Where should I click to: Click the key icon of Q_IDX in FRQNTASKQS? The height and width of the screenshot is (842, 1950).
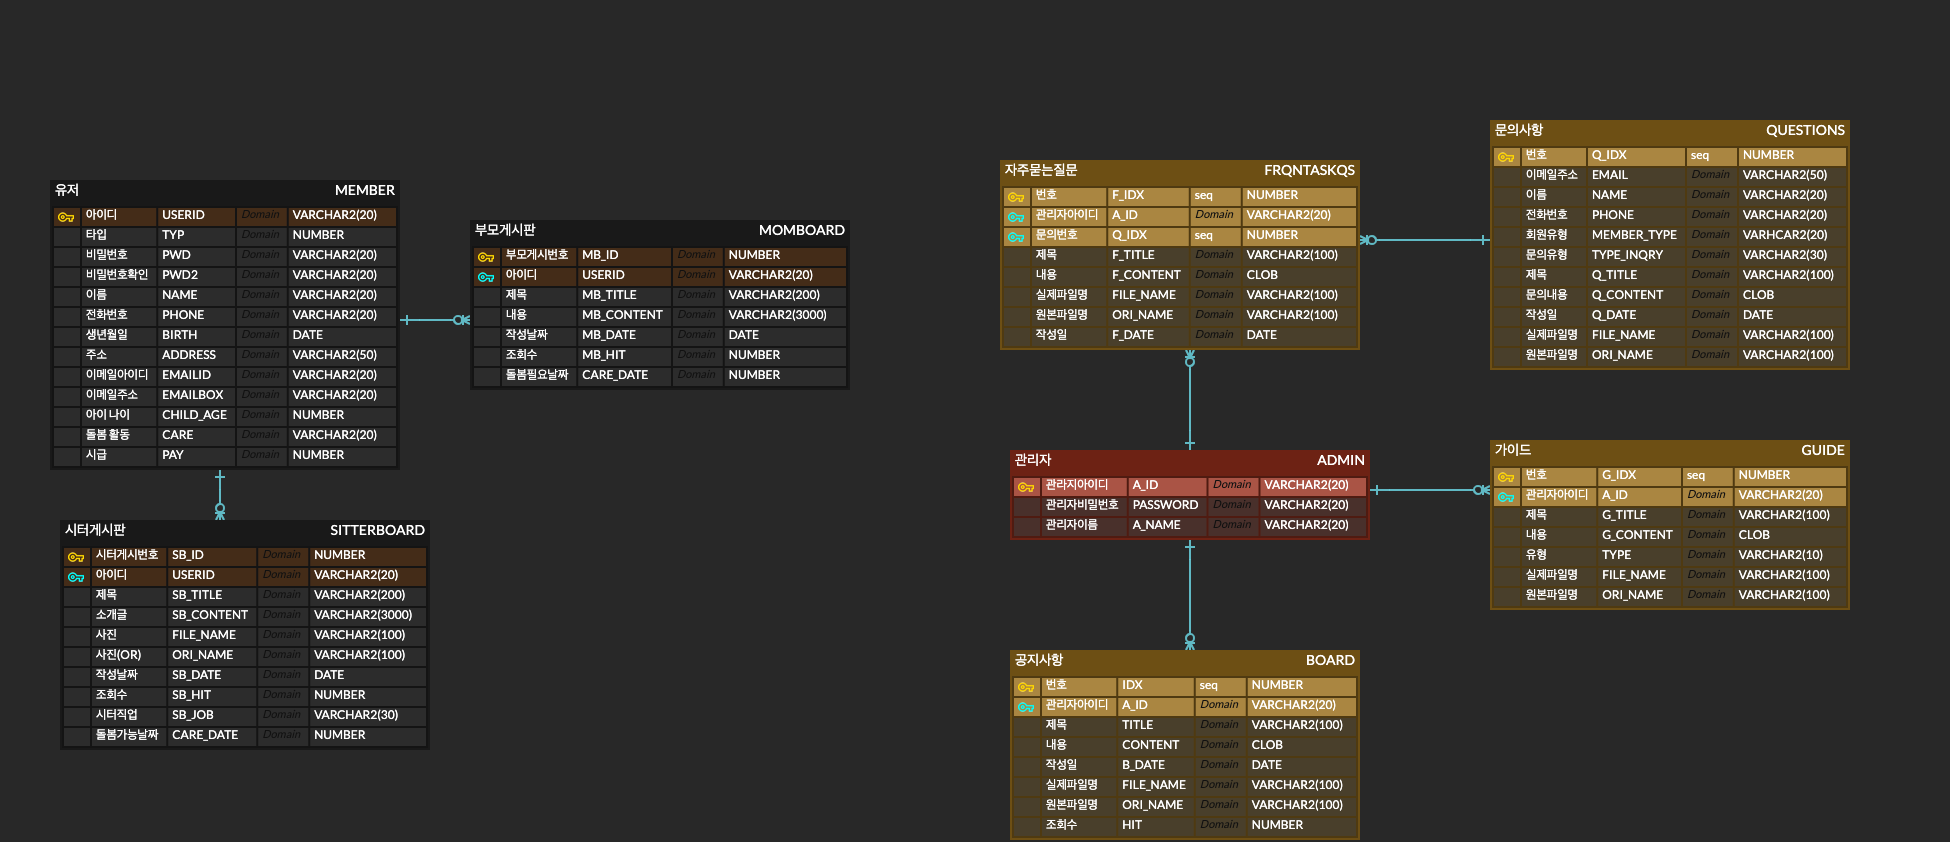click(1016, 236)
